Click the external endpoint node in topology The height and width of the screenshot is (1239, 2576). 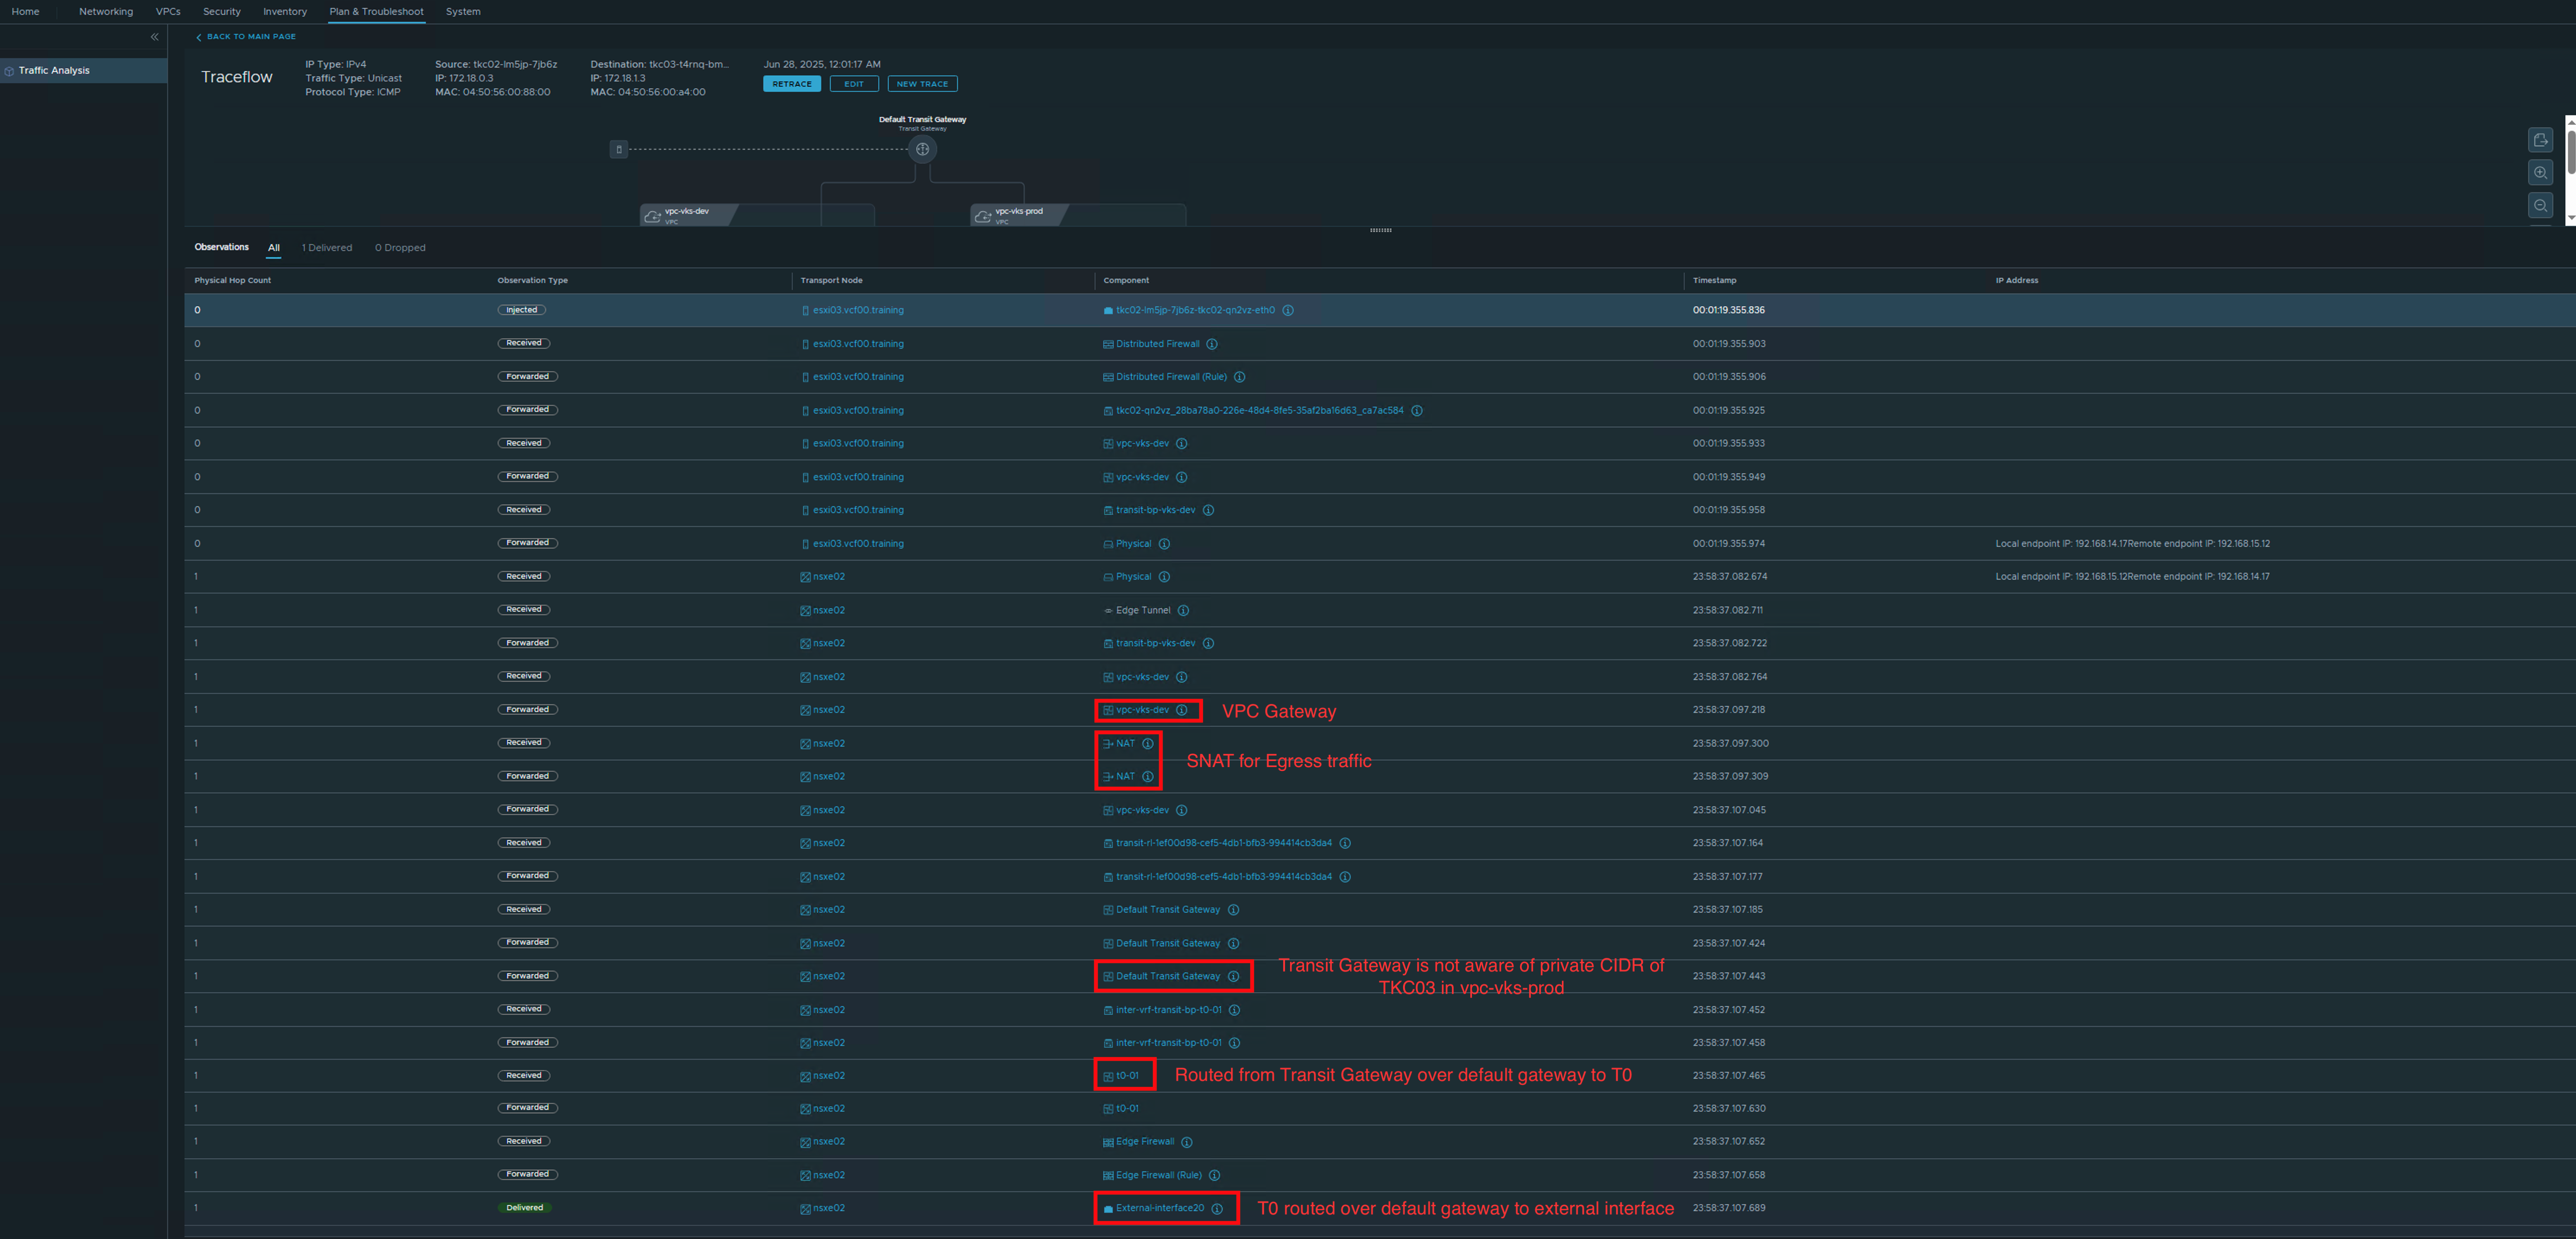coord(619,149)
